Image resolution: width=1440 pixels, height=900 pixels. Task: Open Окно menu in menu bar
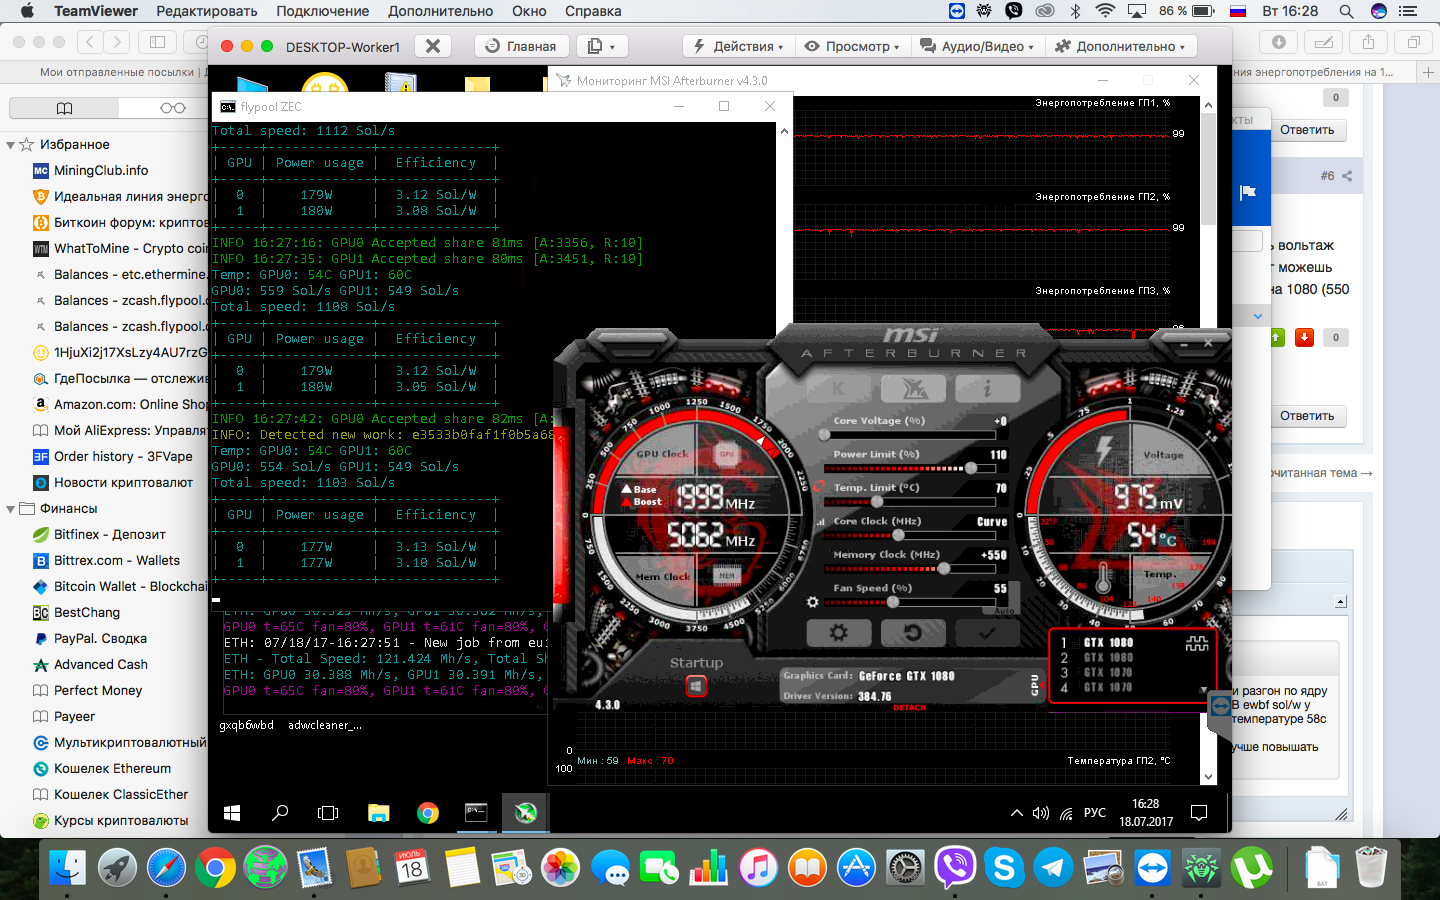pos(529,11)
